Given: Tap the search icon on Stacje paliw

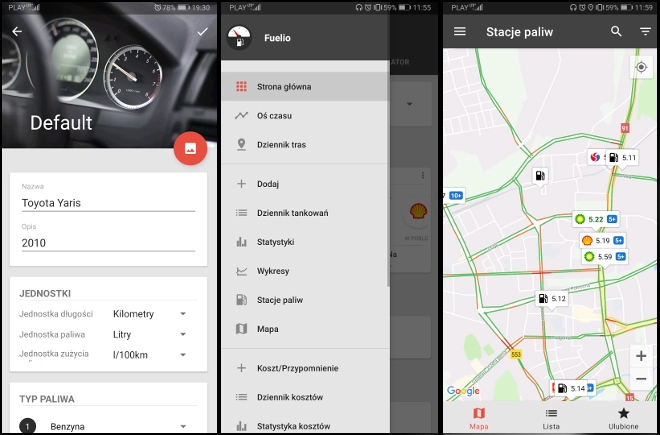Looking at the screenshot, I should tap(616, 31).
